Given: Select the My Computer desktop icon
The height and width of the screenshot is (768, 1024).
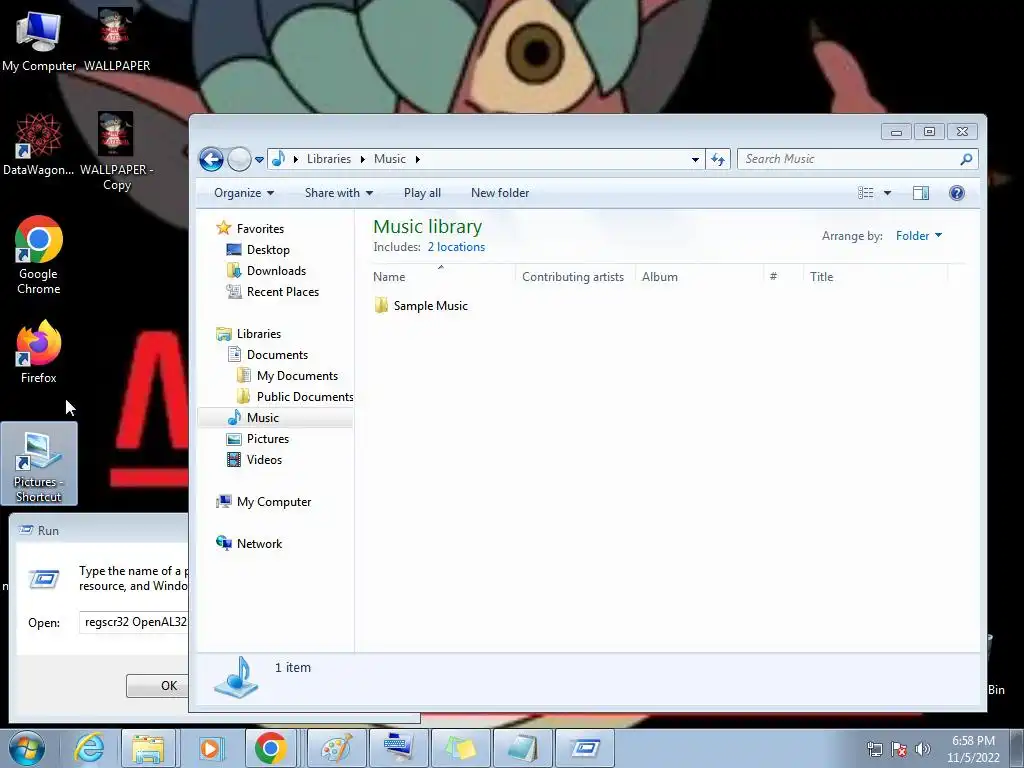Looking at the screenshot, I should [x=39, y=41].
